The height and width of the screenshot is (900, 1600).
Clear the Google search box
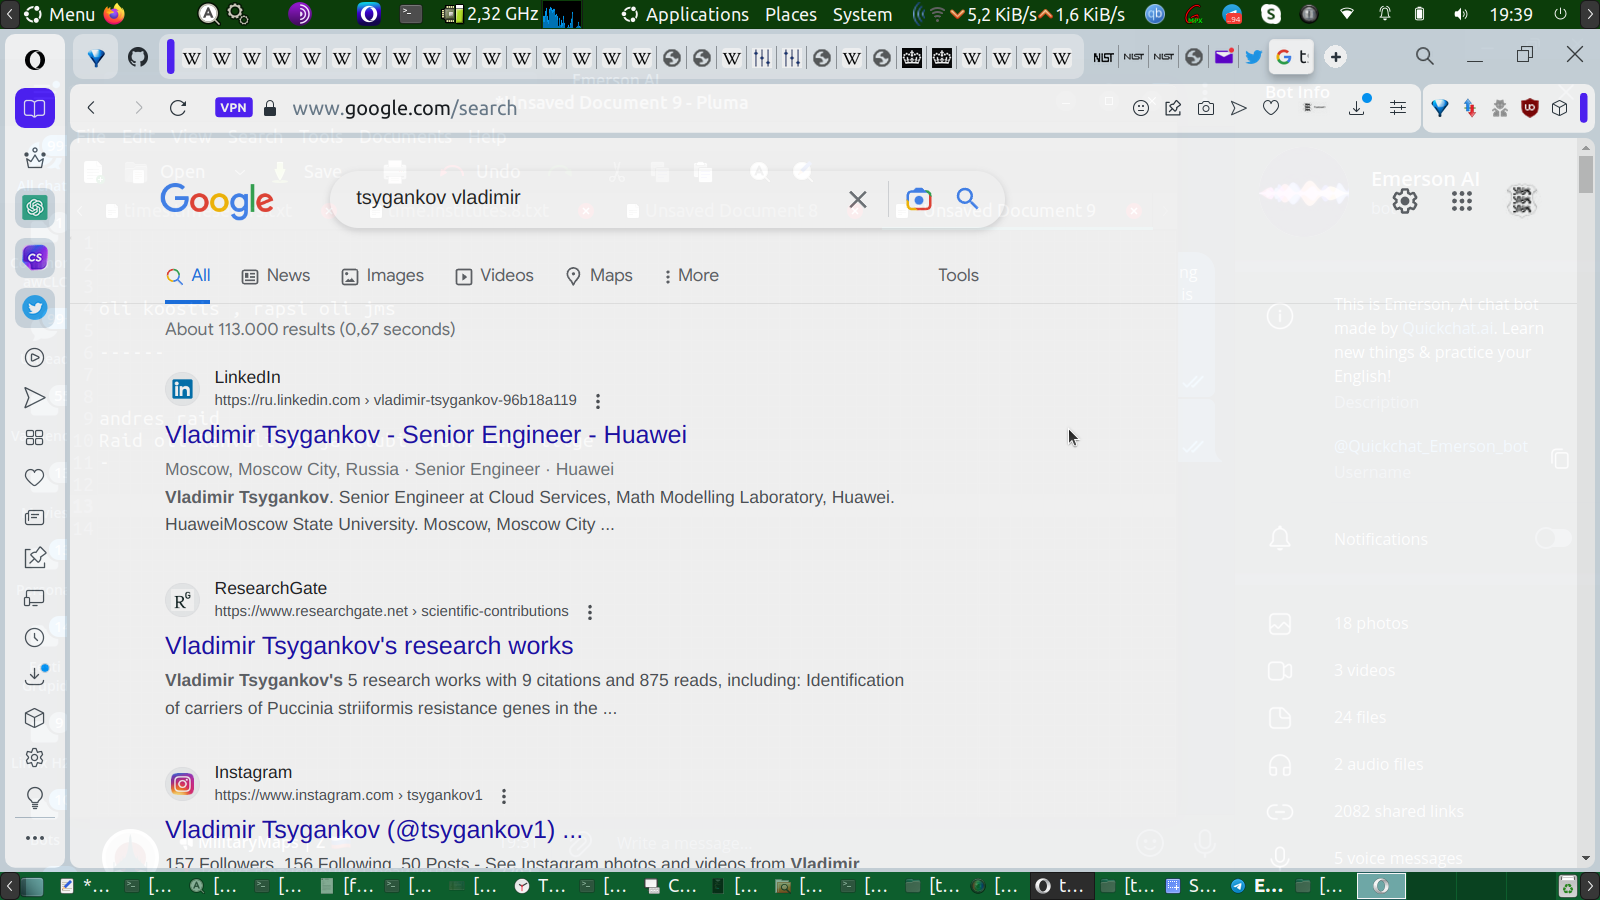tap(858, 199)
